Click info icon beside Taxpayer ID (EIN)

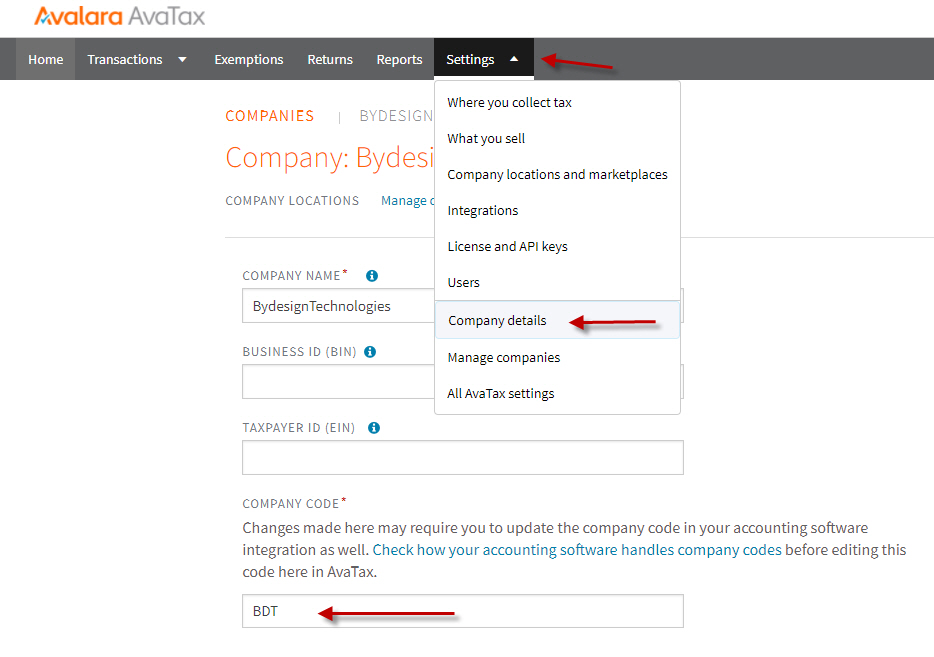pyautogui.click(x=374, y=428)
